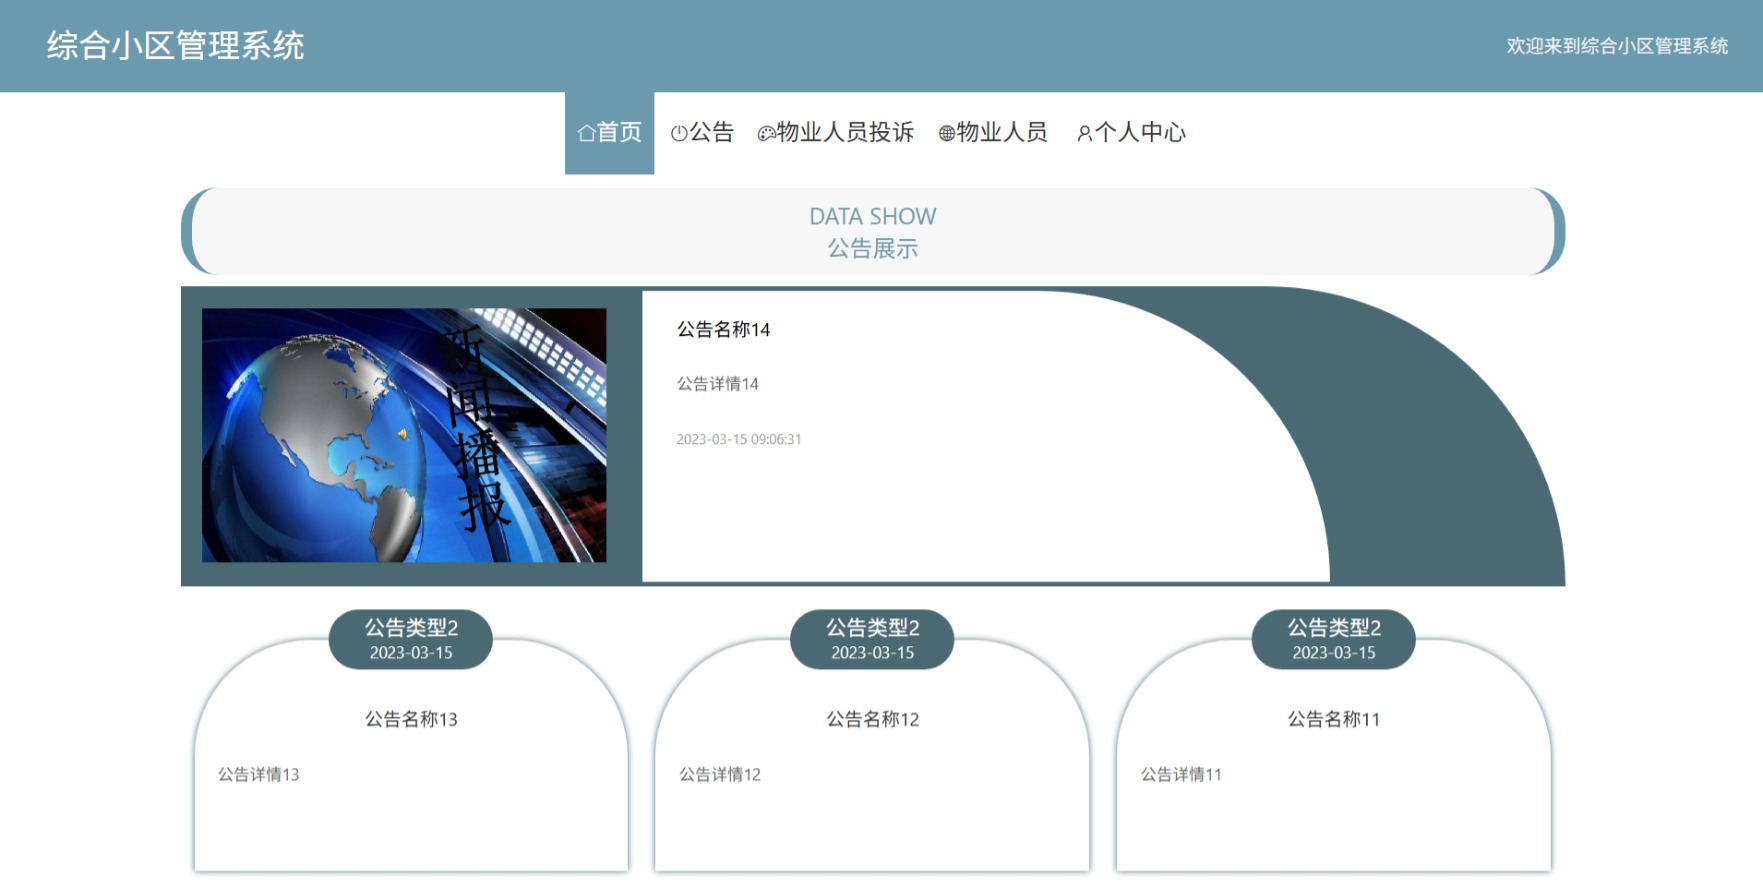1763x893 pixels.
Task: Go to 物业人员投诉 page
Action: pos(836,133)
